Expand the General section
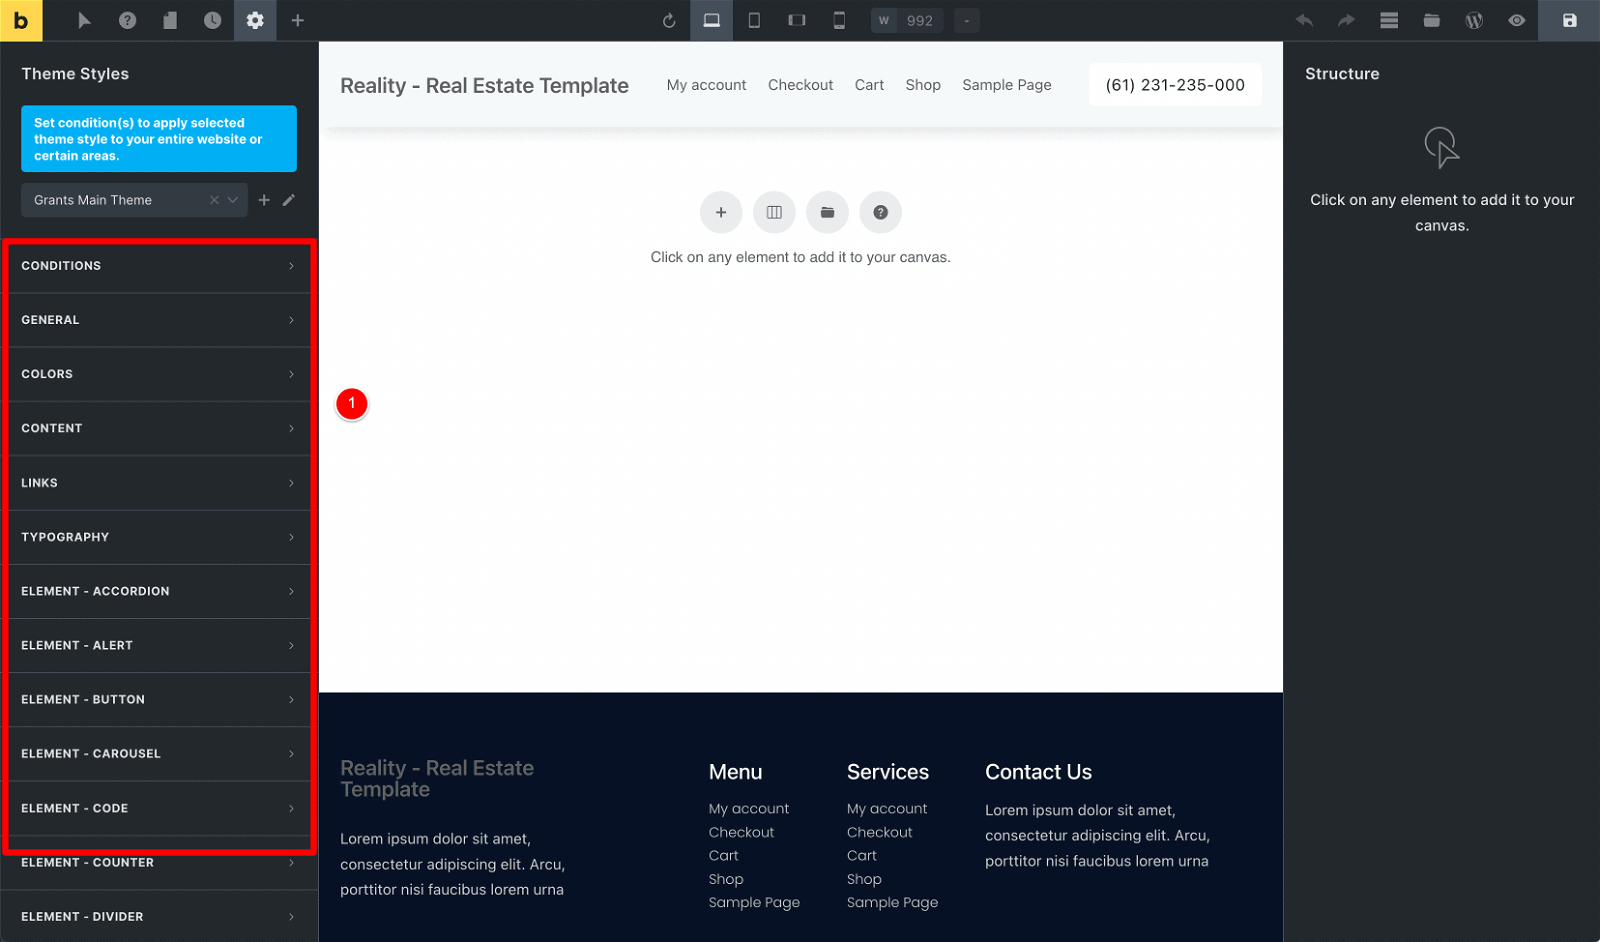 click(x=159, y=320)
